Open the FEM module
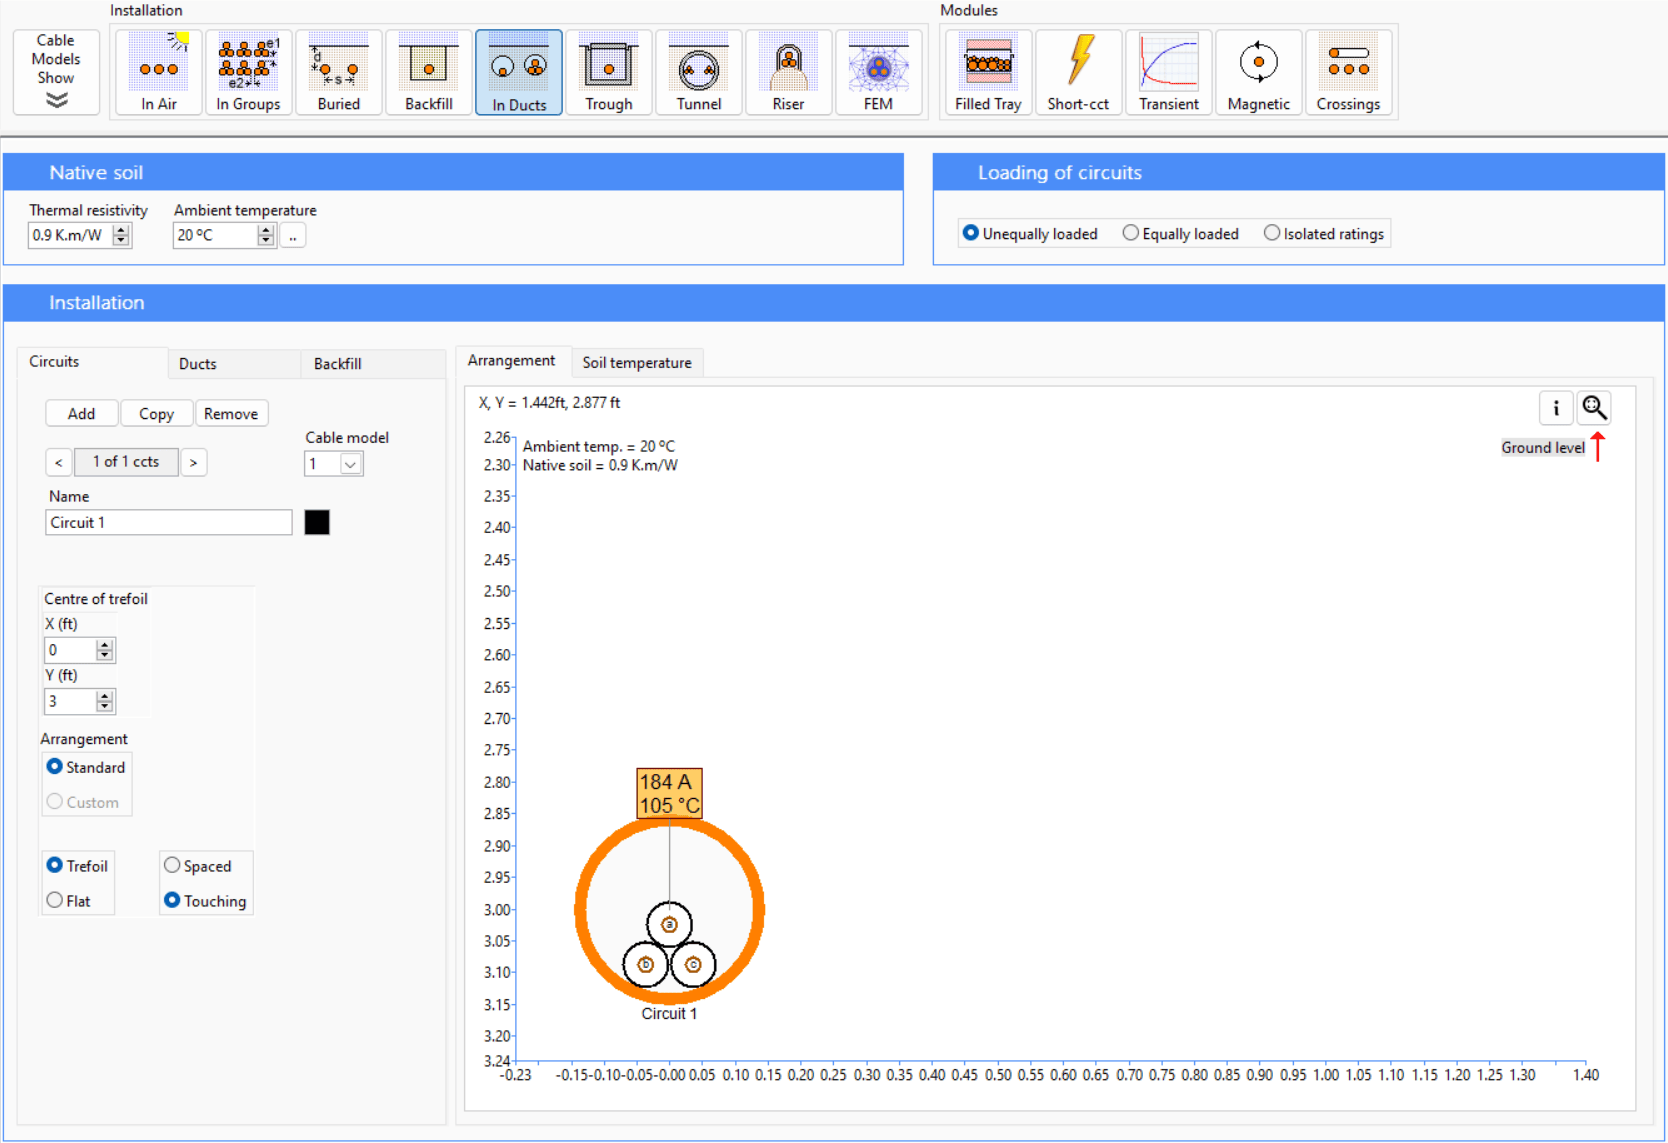The image size is (1668, 1143). (x=878, y=70)
